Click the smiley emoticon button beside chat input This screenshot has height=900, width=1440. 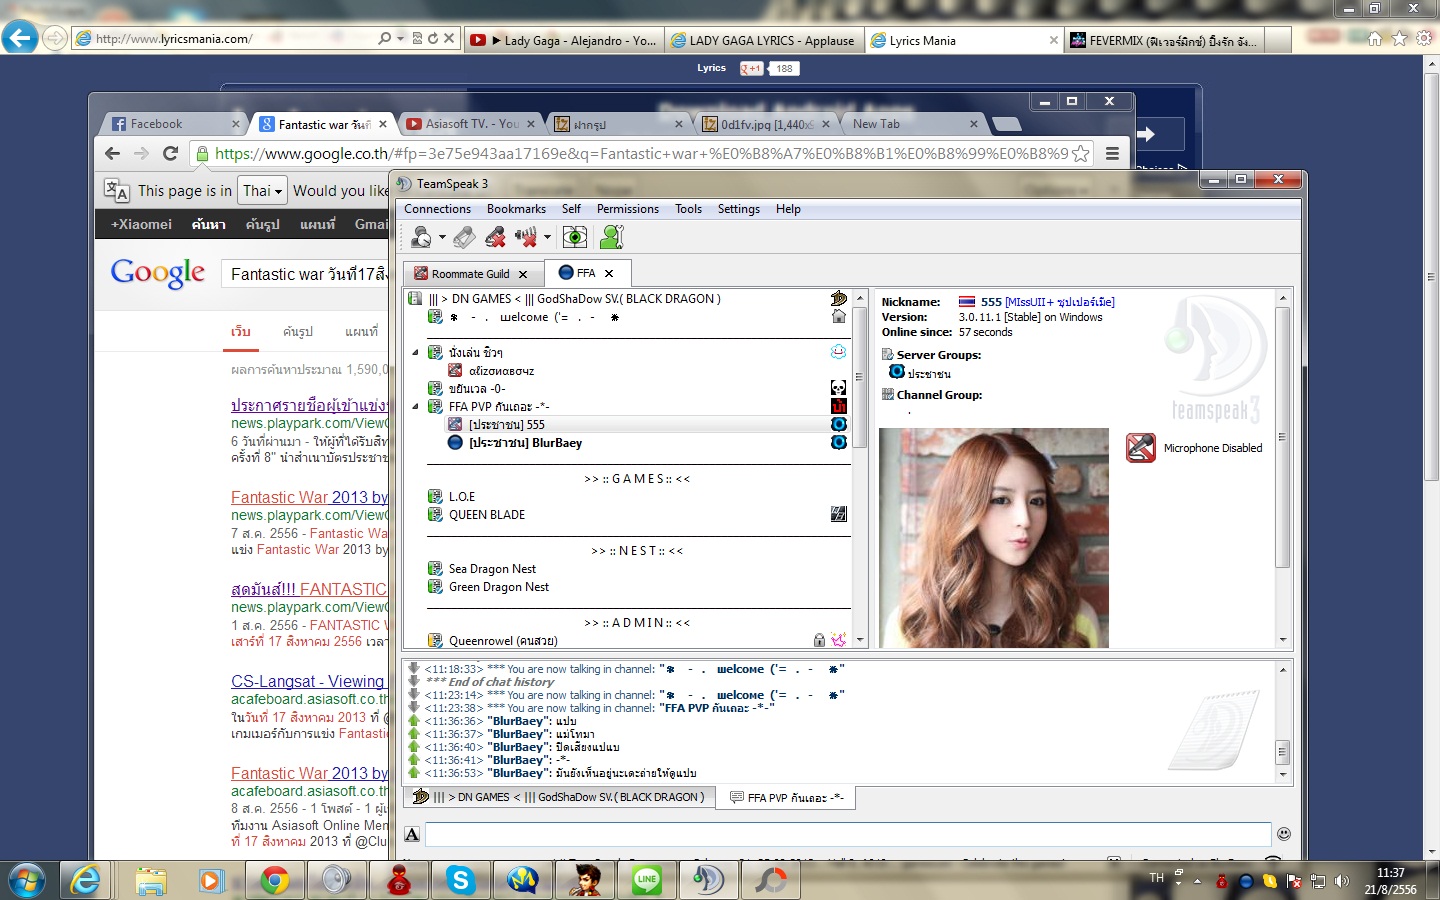pos(1284,834)
